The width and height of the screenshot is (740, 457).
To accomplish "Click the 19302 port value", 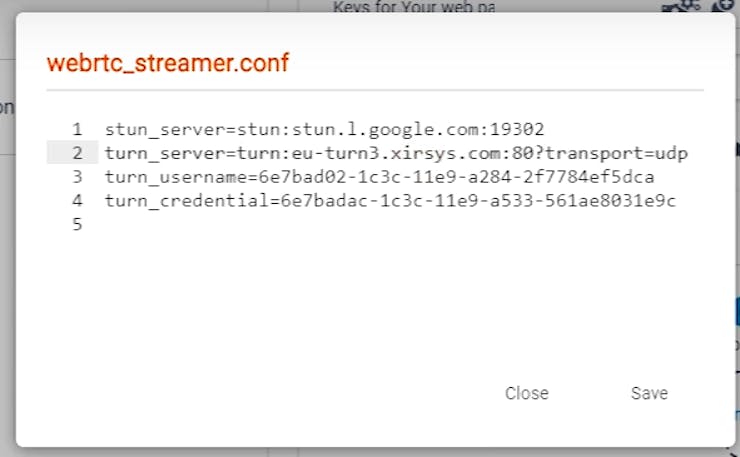I will click(x=517, y=129).
